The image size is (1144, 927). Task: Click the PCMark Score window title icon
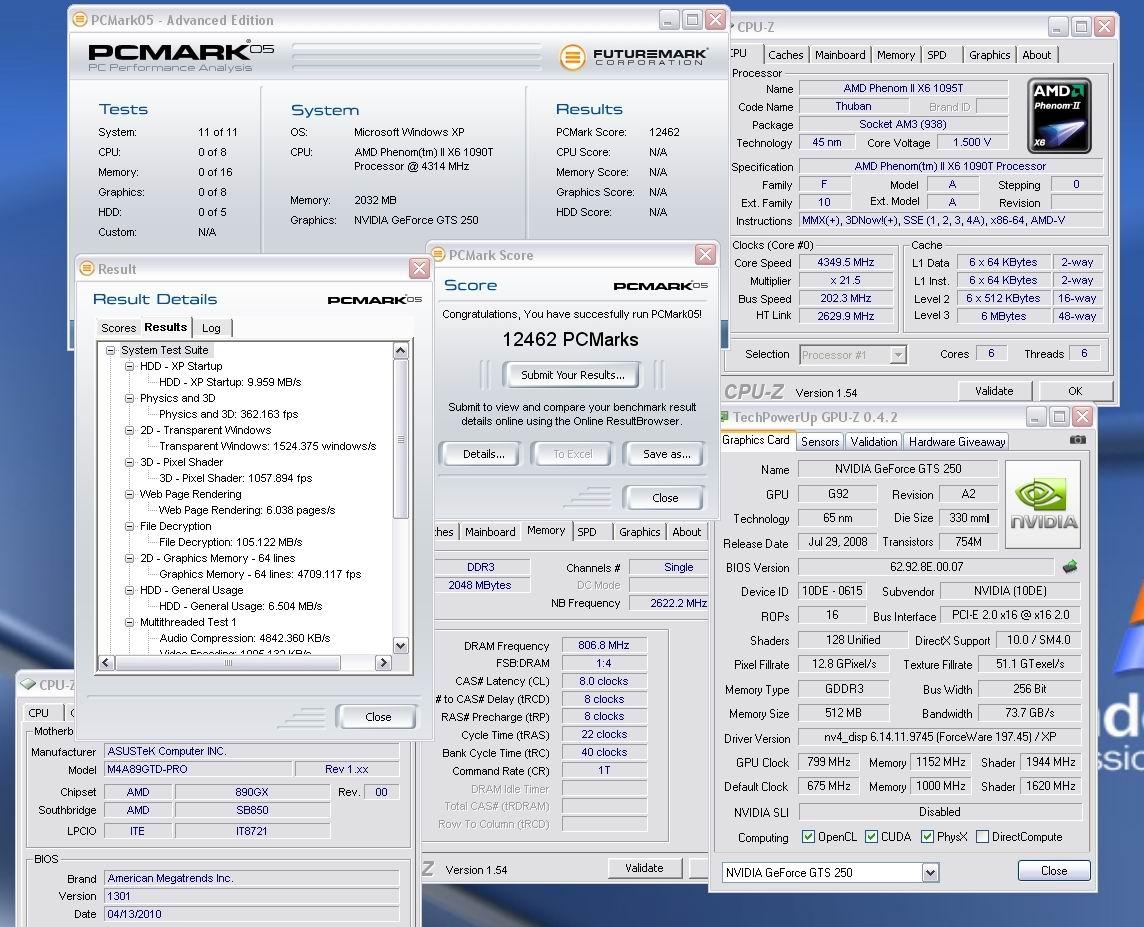[438, 255]
